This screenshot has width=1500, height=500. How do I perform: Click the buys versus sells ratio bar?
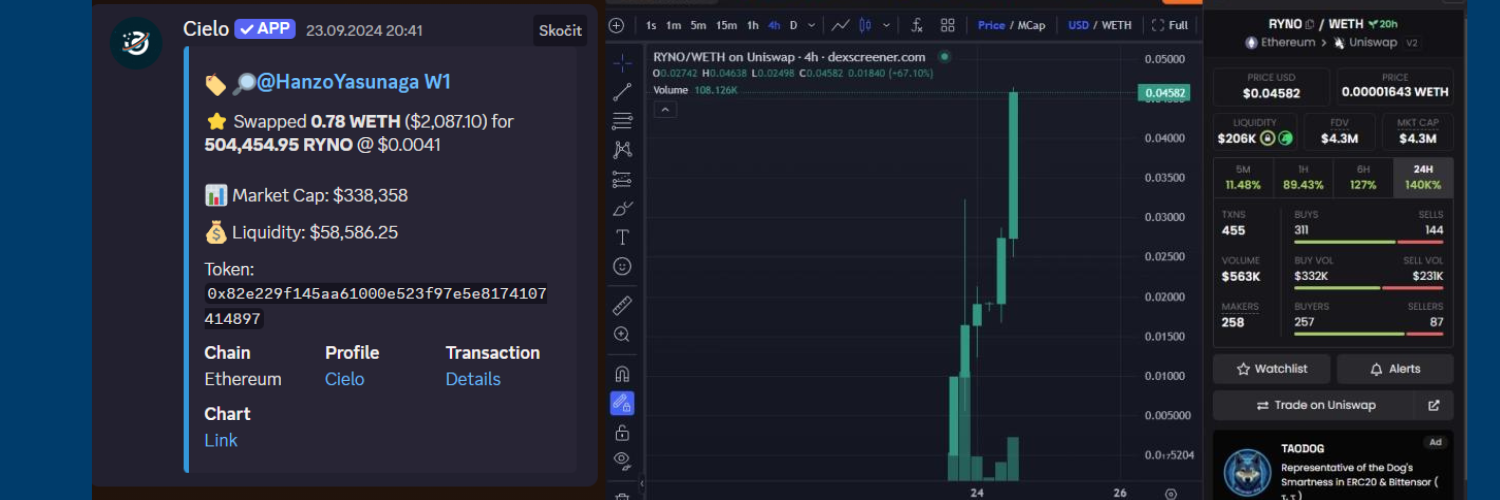click(x=1368, y=242)
